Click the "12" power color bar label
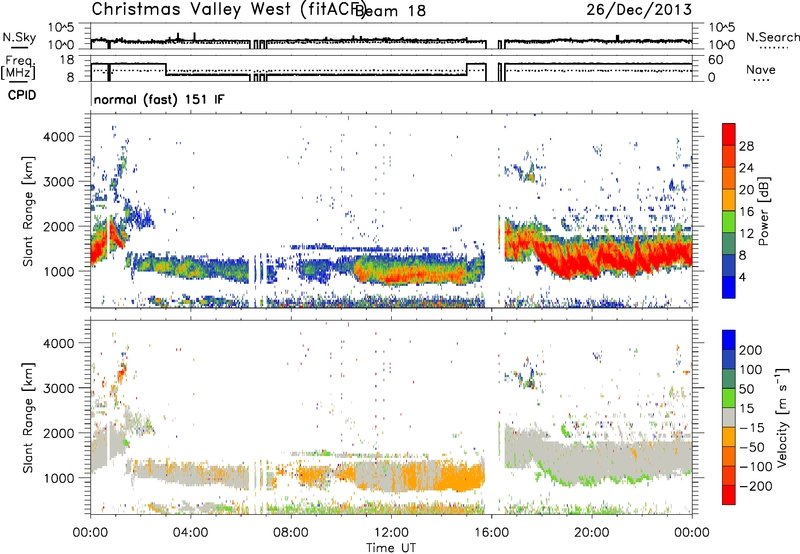Screen dimensions: 800x554 coord(746,234)
